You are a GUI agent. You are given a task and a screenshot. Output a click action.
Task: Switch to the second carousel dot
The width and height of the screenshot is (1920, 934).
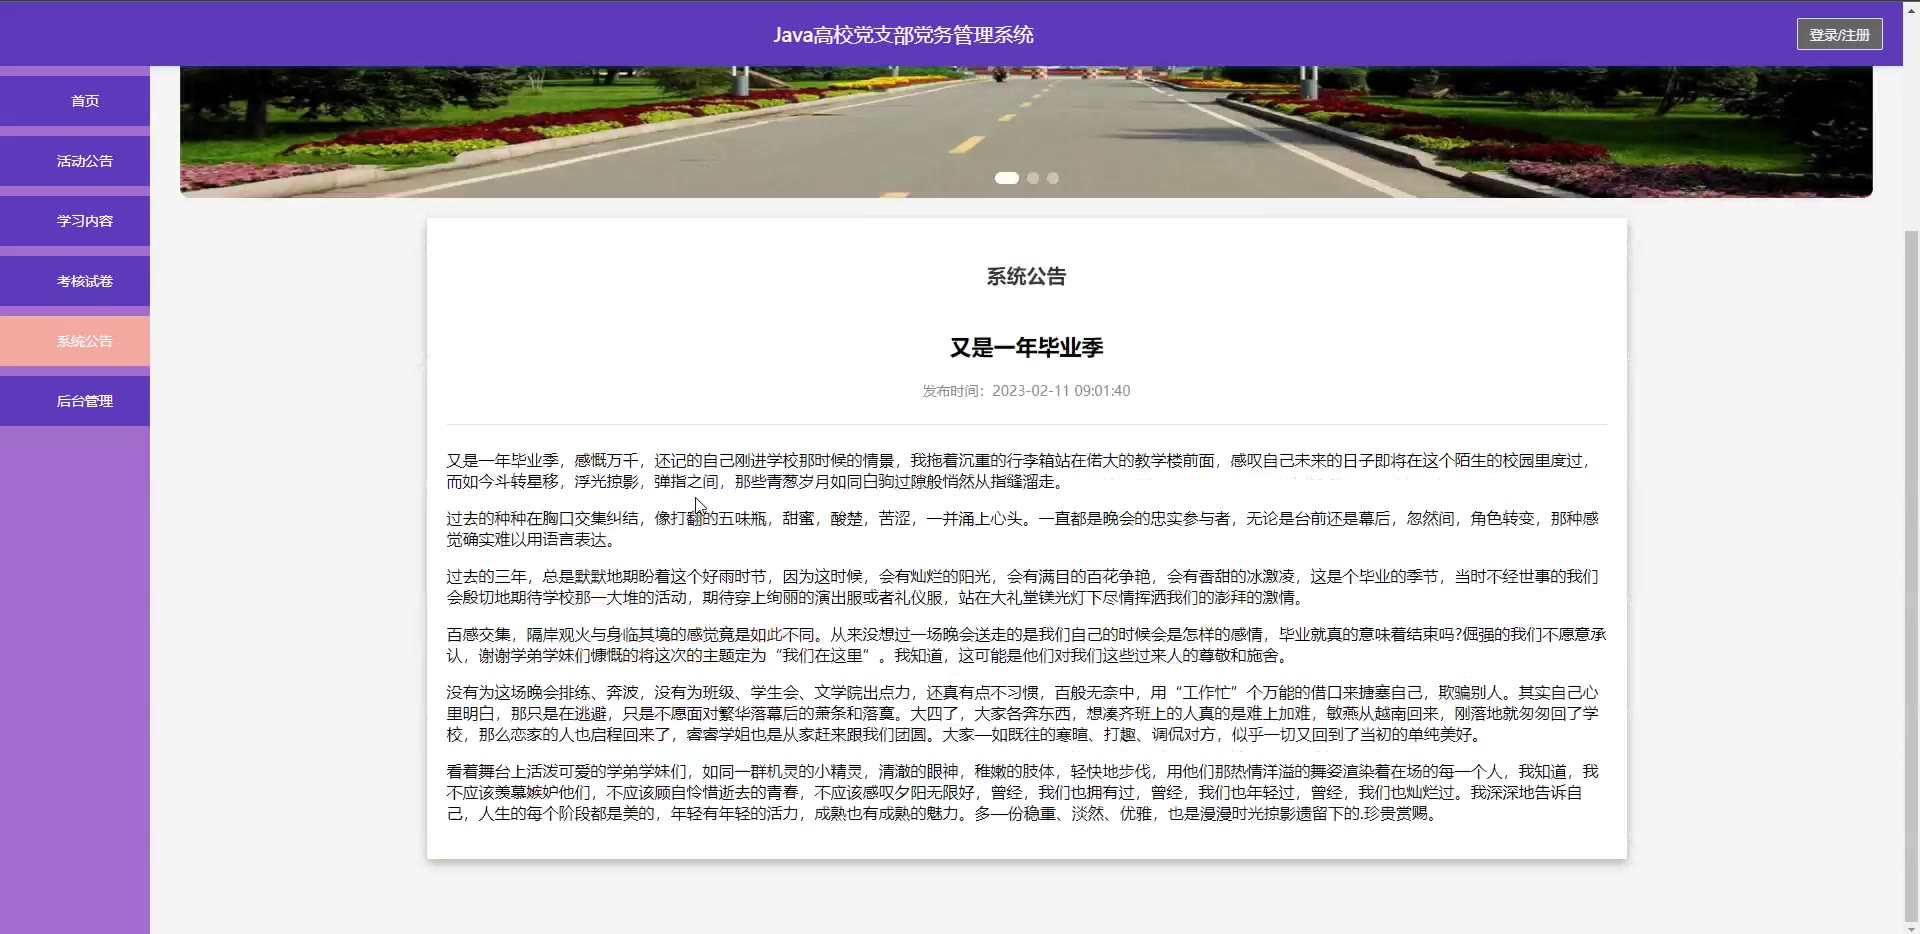[x=1033, y=178]
